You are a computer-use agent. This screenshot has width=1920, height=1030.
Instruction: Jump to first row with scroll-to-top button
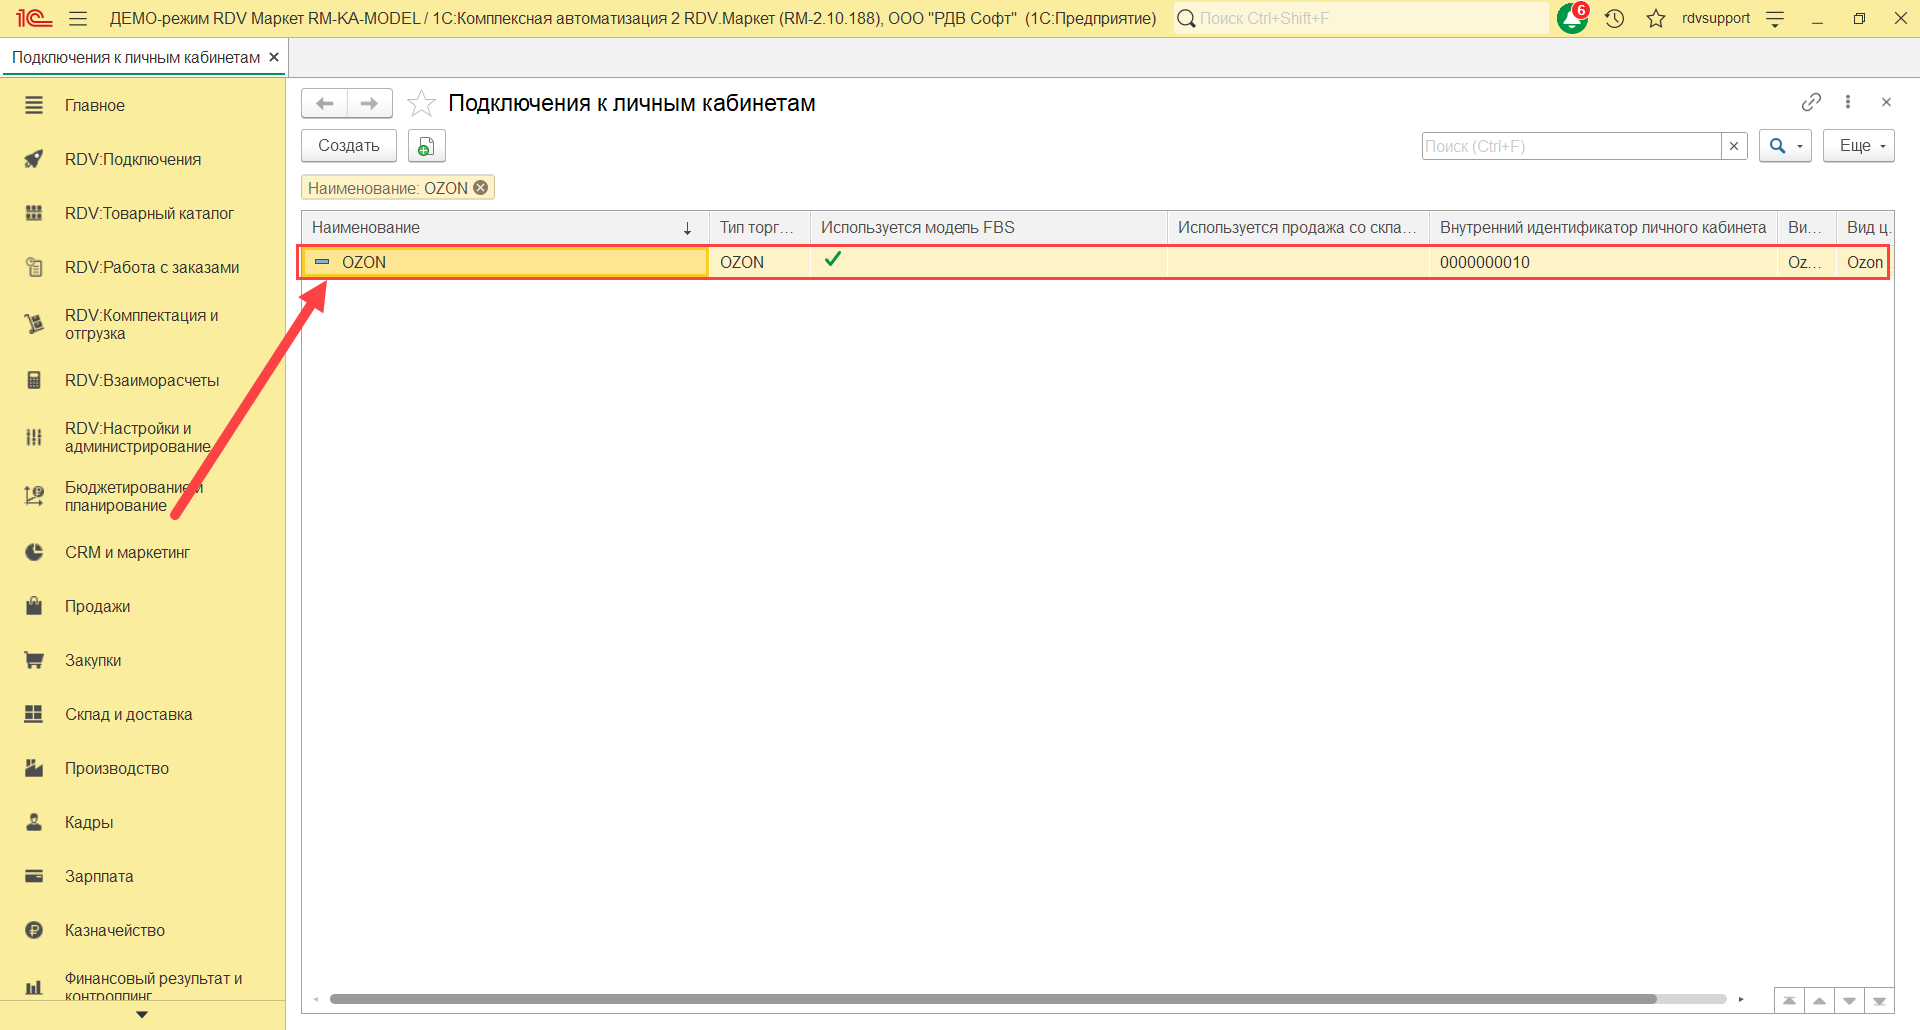(1790, 1000)
